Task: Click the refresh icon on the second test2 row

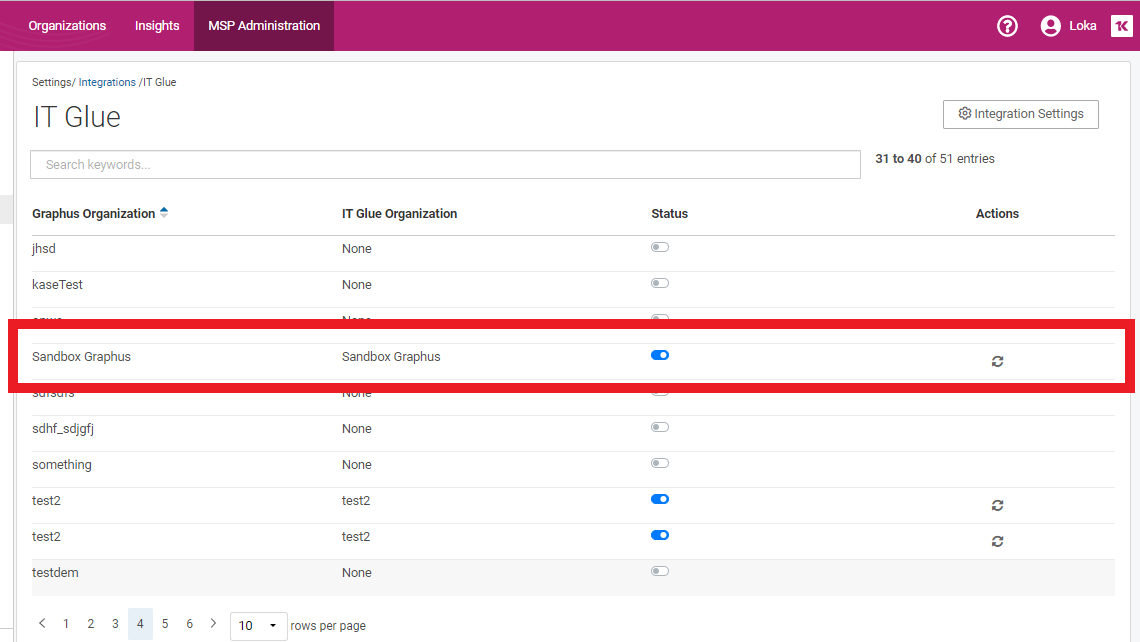Action: click(x=997, y=541)
